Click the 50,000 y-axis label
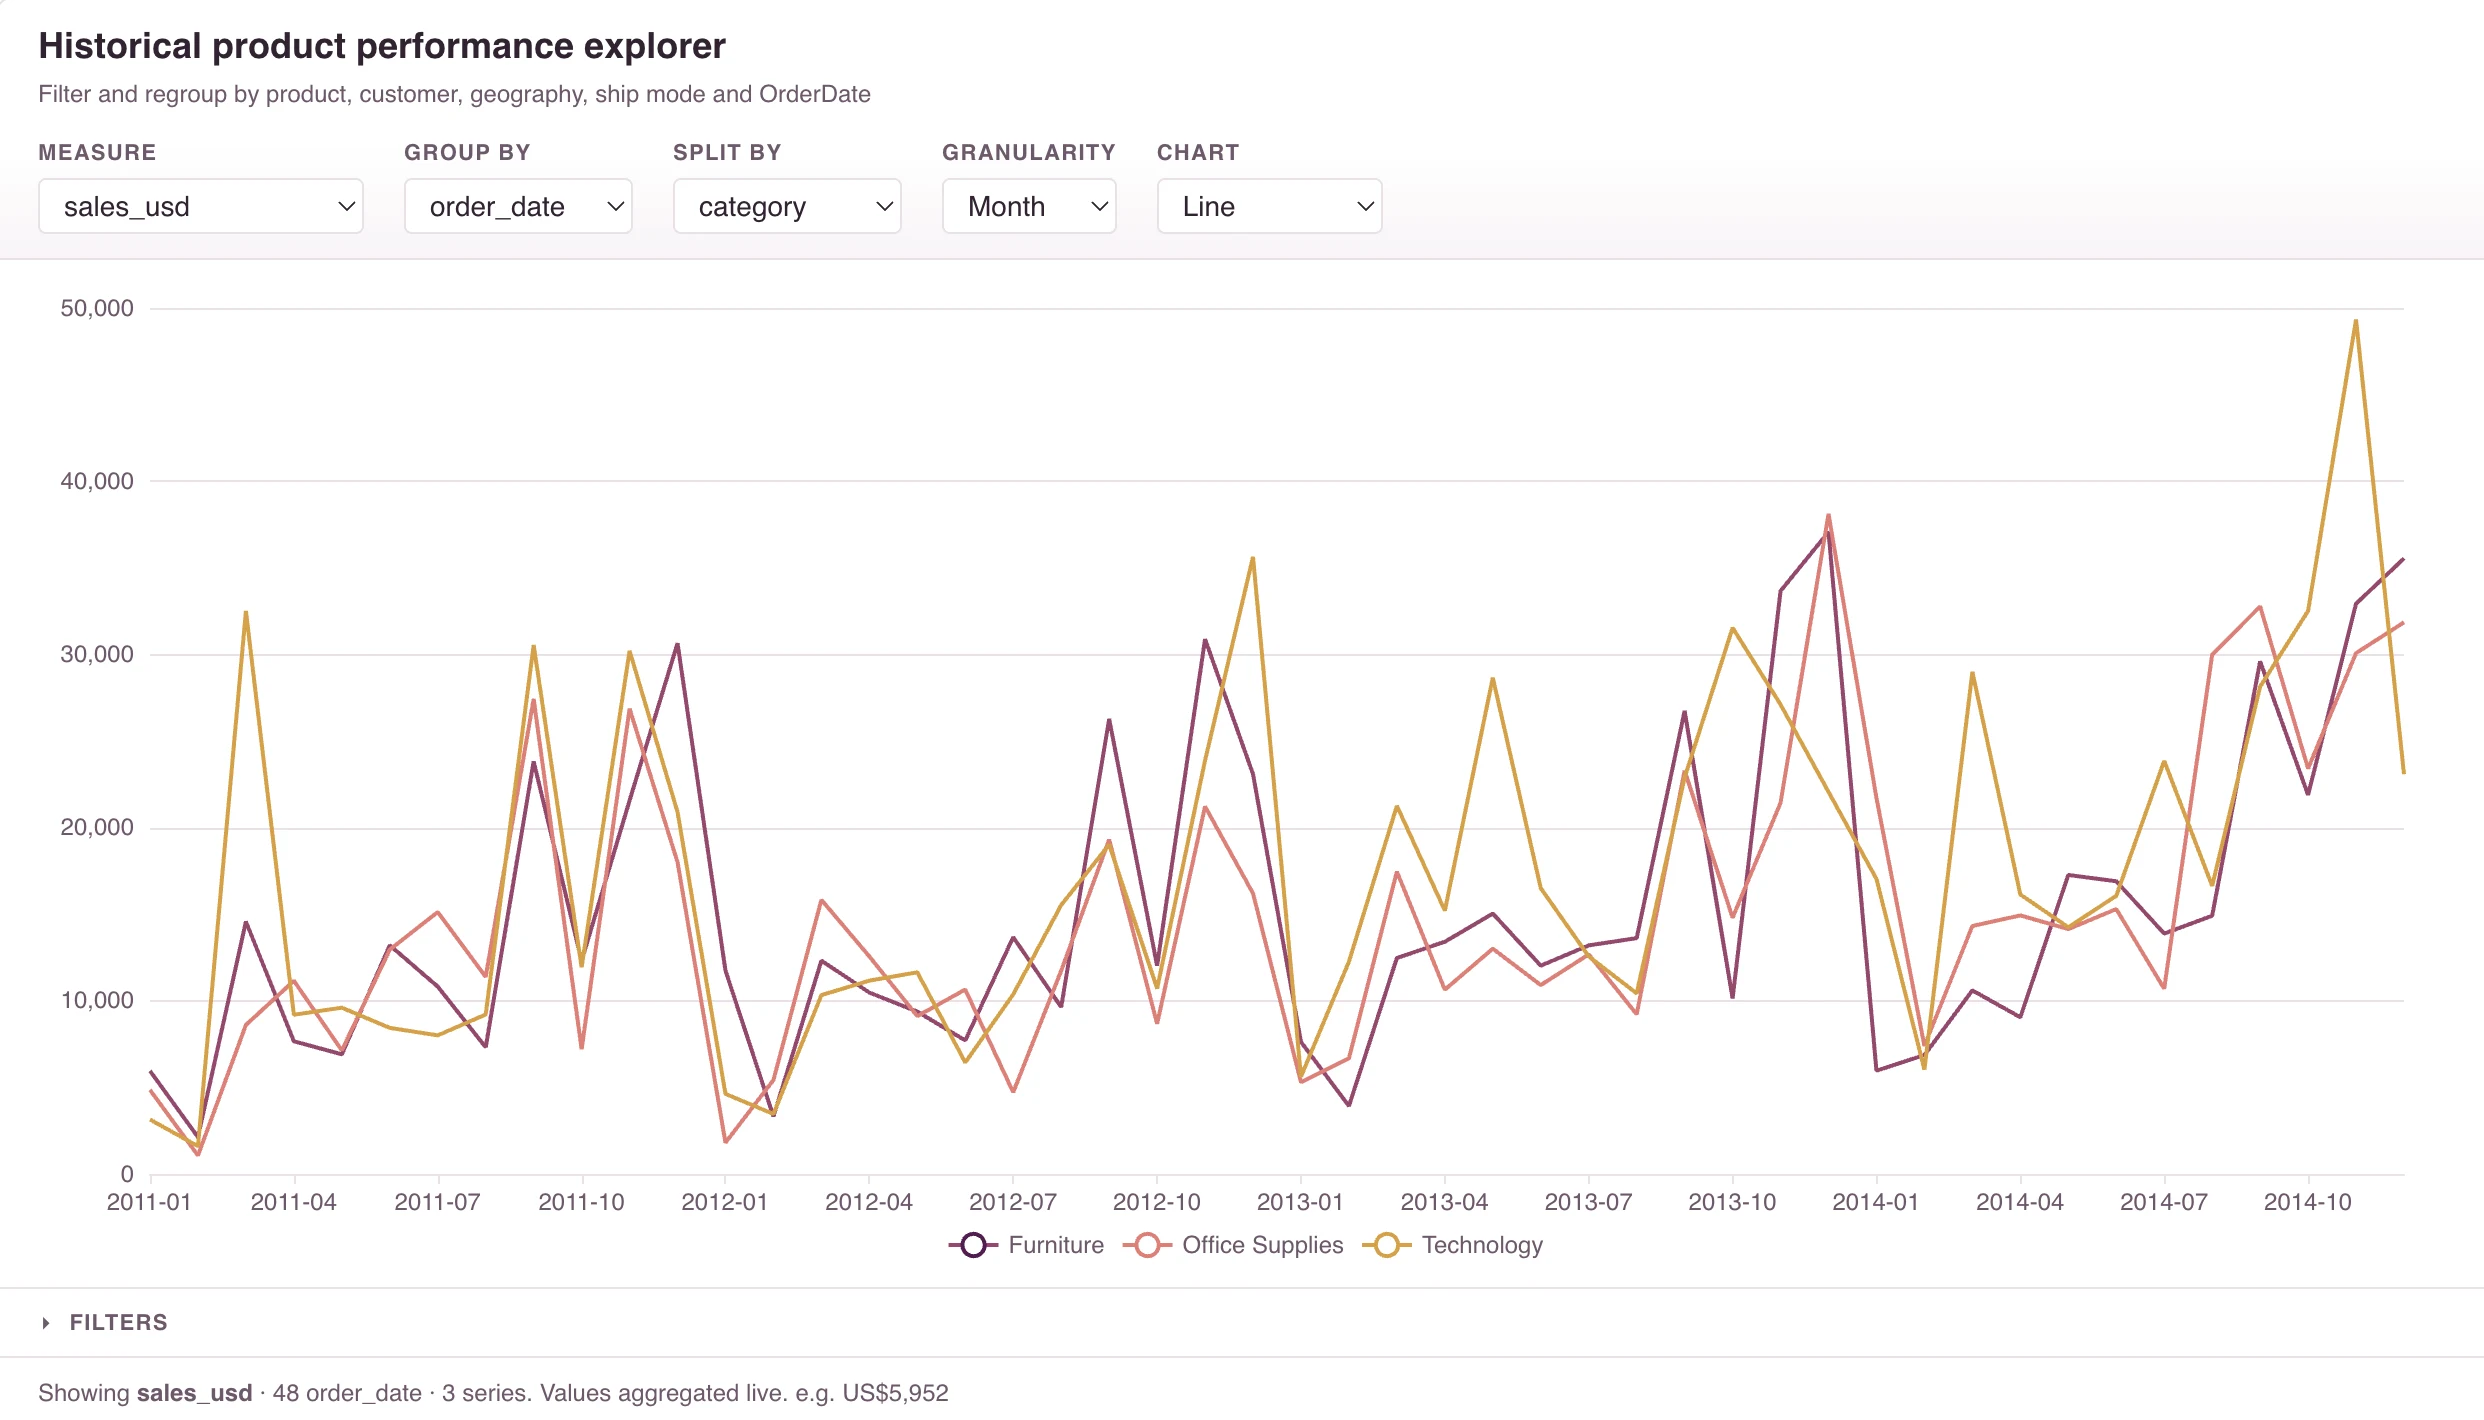The image size is (2484, 1420). (97, 308)
